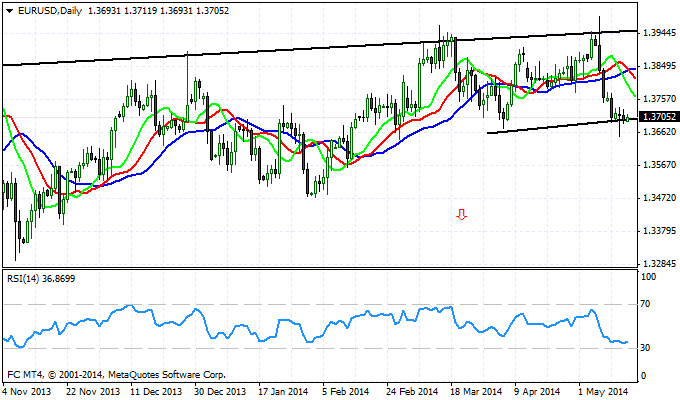Image resolution: width=680 pixels, height=400 pixels.
Task: Click the red down arrow marker
Action: pos(461,214)
